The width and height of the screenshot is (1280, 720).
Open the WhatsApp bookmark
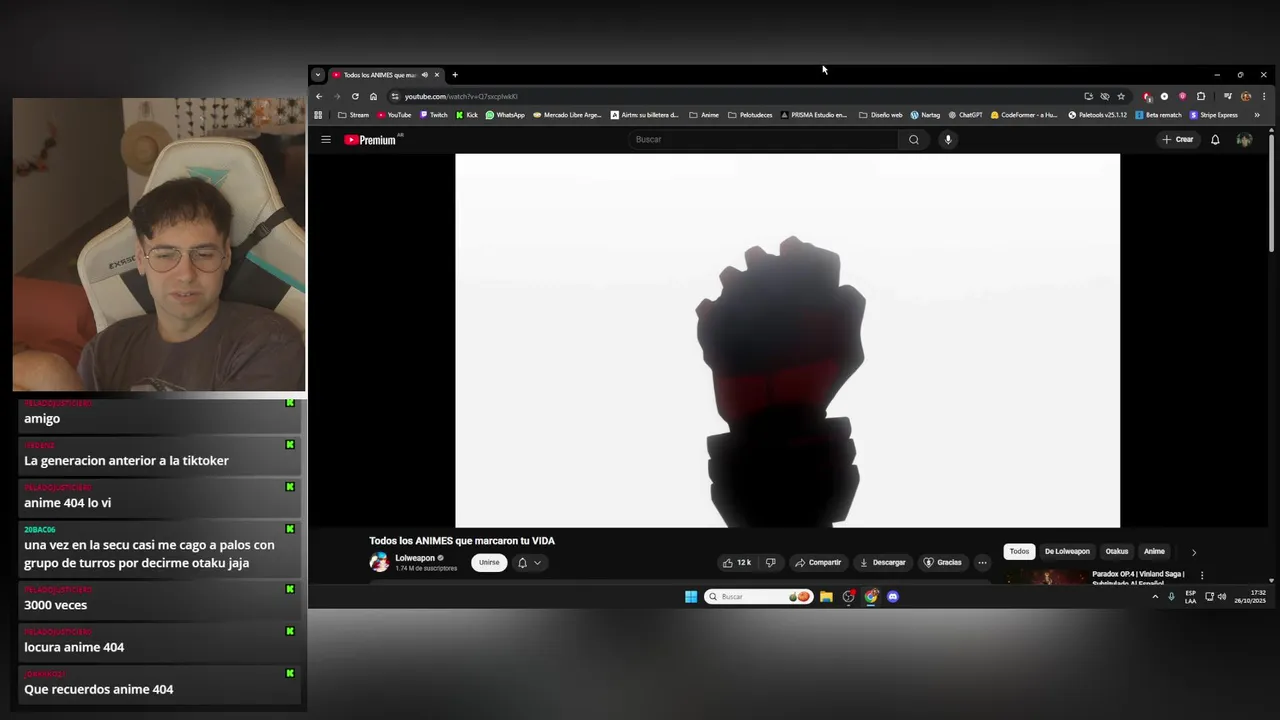click(x=505, y=115)
